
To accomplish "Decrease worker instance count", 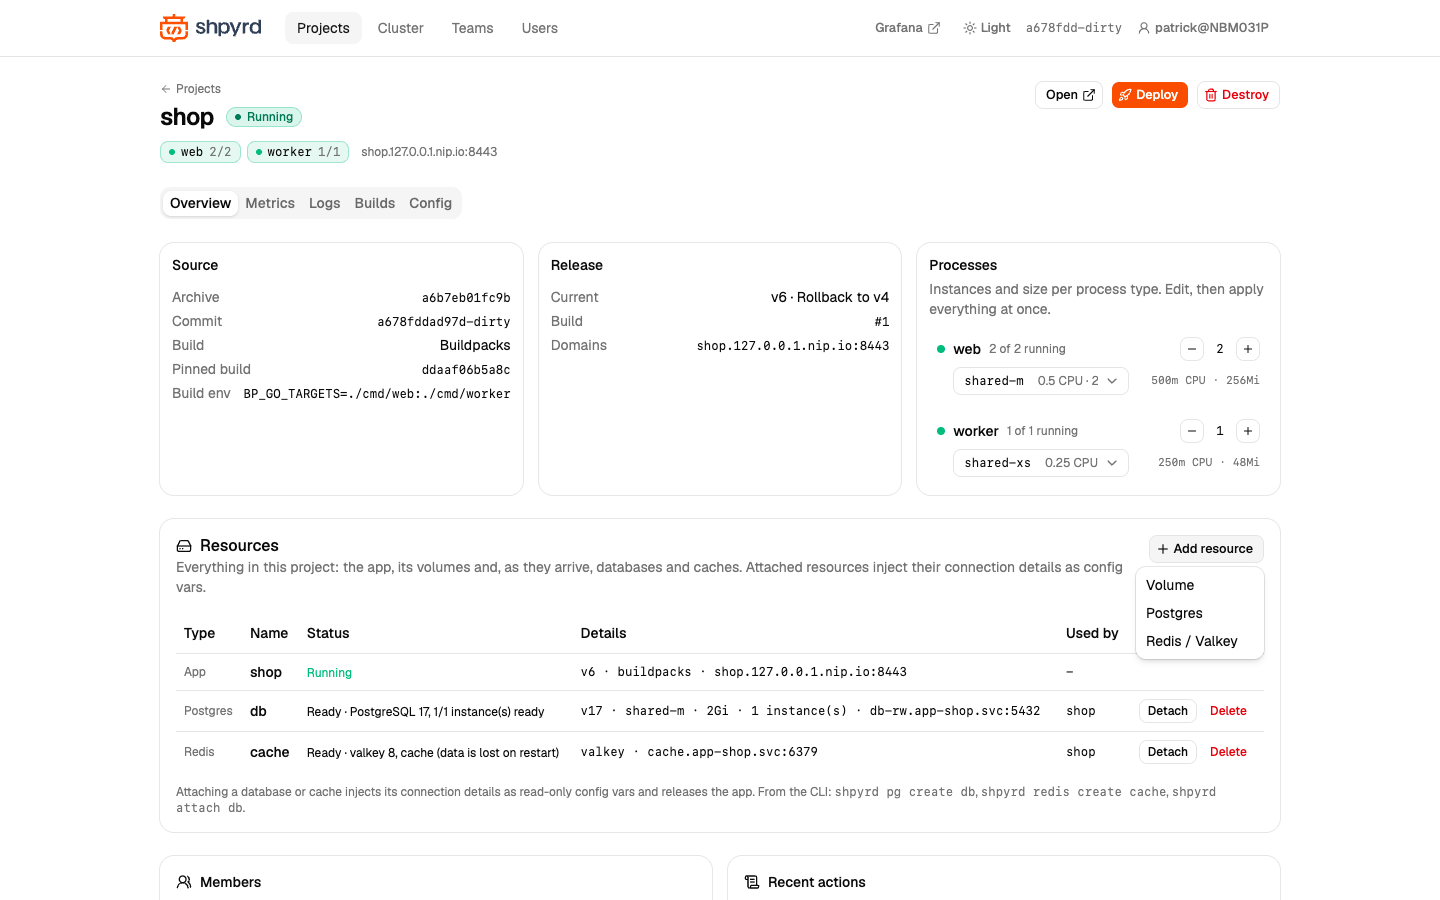I will [x=1192, y=431].
